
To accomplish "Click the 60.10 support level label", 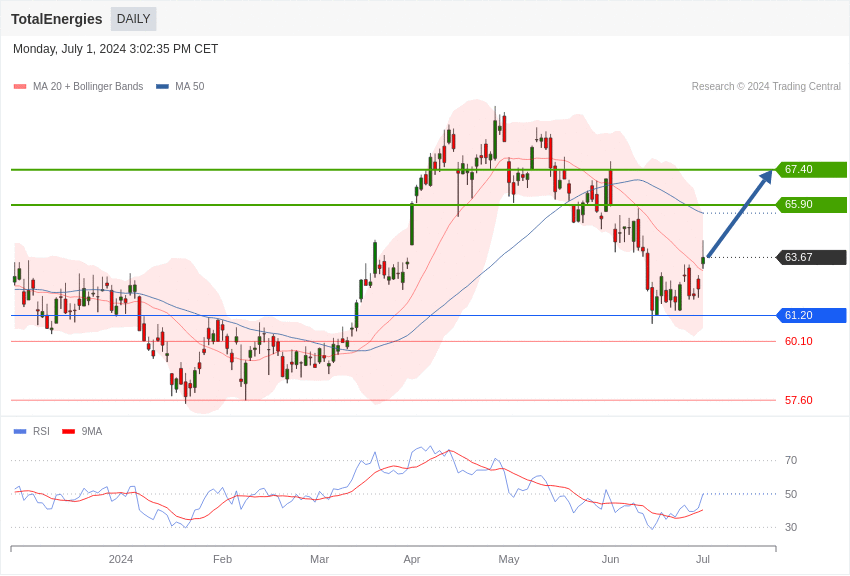I will pyautogui.click(x=798, y=342).
